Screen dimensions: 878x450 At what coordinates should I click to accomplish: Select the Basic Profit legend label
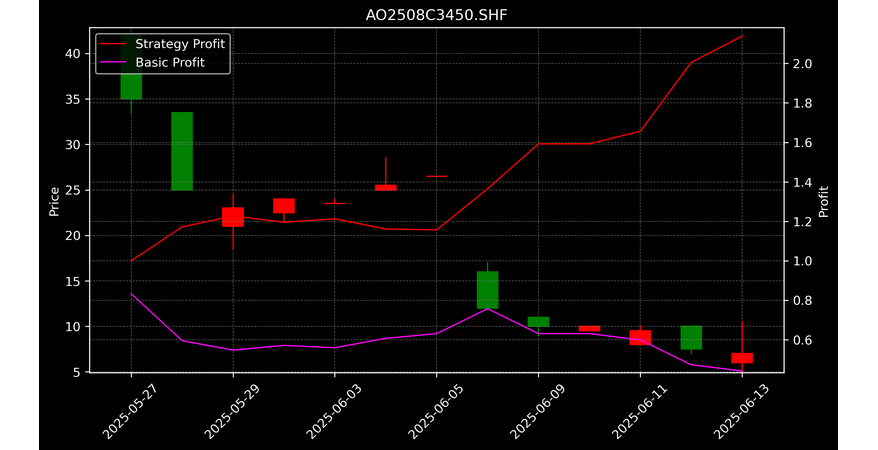170,63
